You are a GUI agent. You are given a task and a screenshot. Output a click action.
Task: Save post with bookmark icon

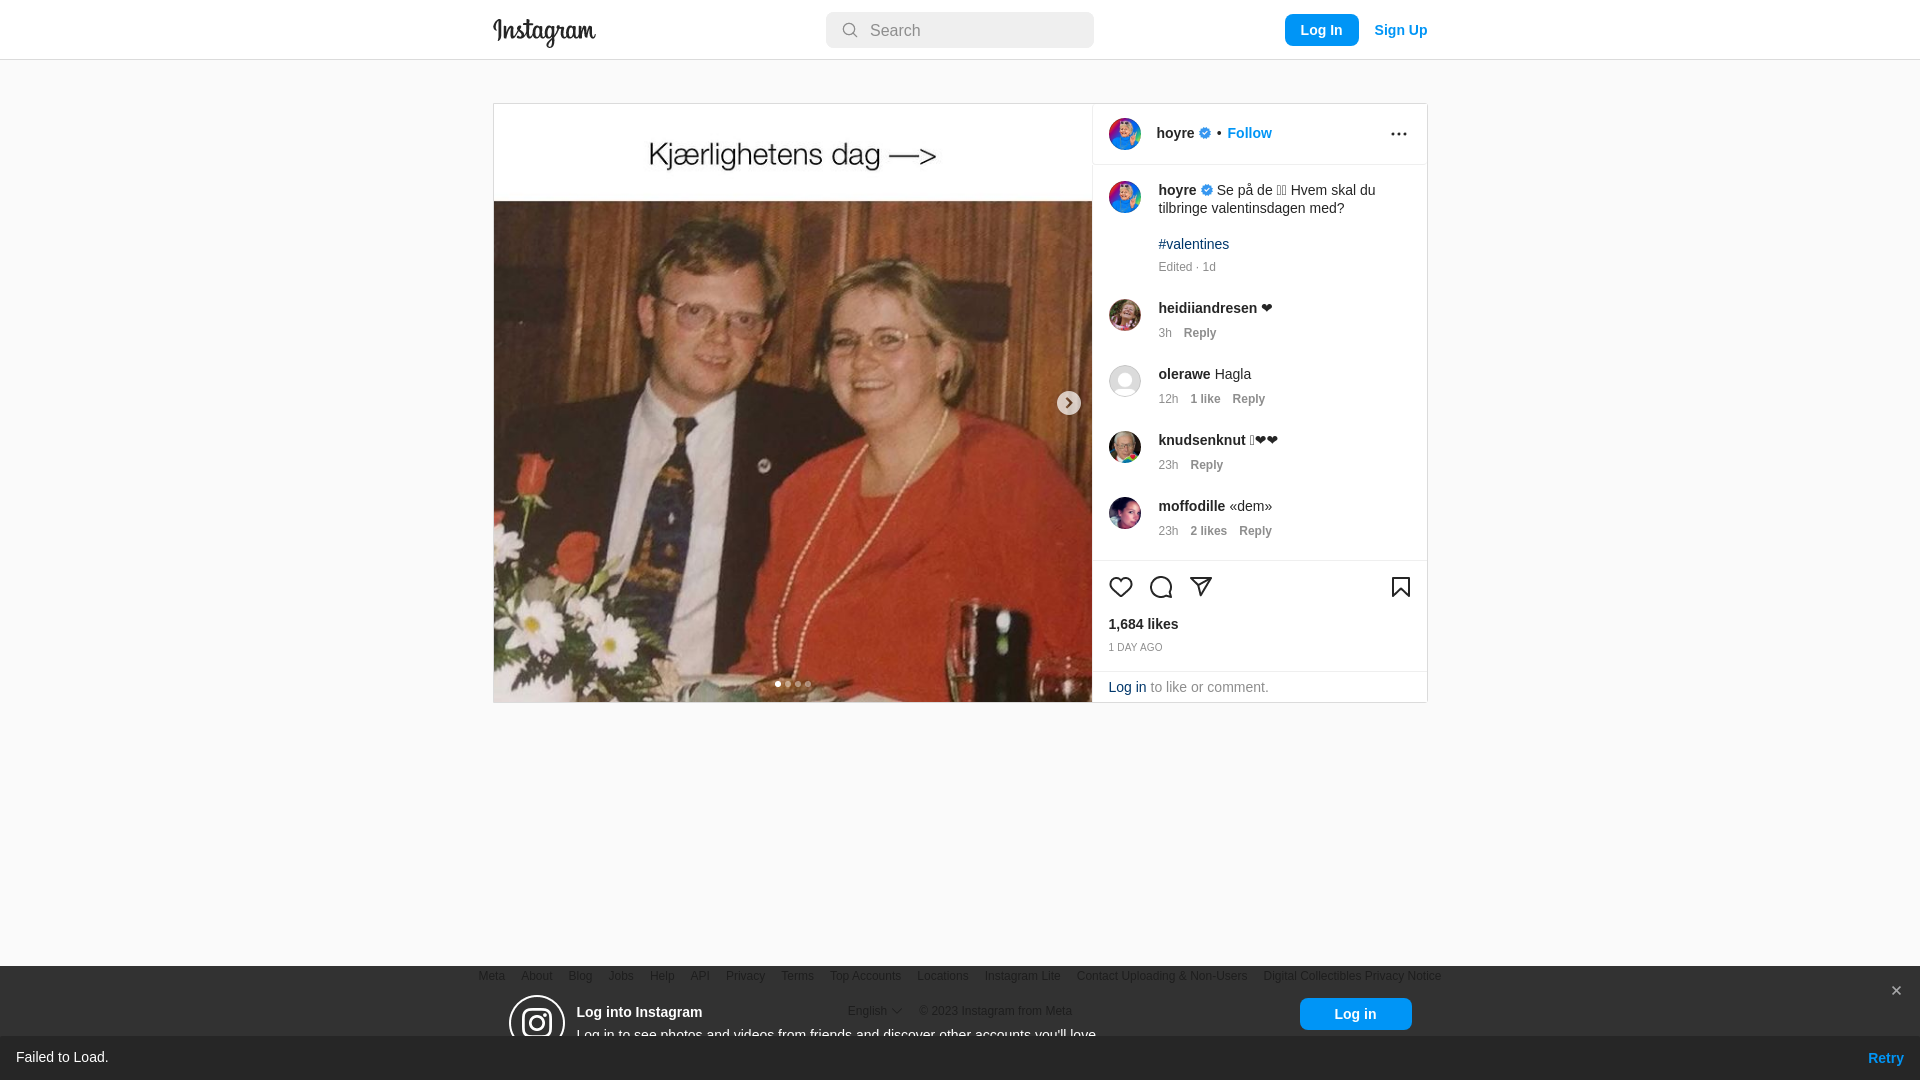click(x=1400, y=587)
